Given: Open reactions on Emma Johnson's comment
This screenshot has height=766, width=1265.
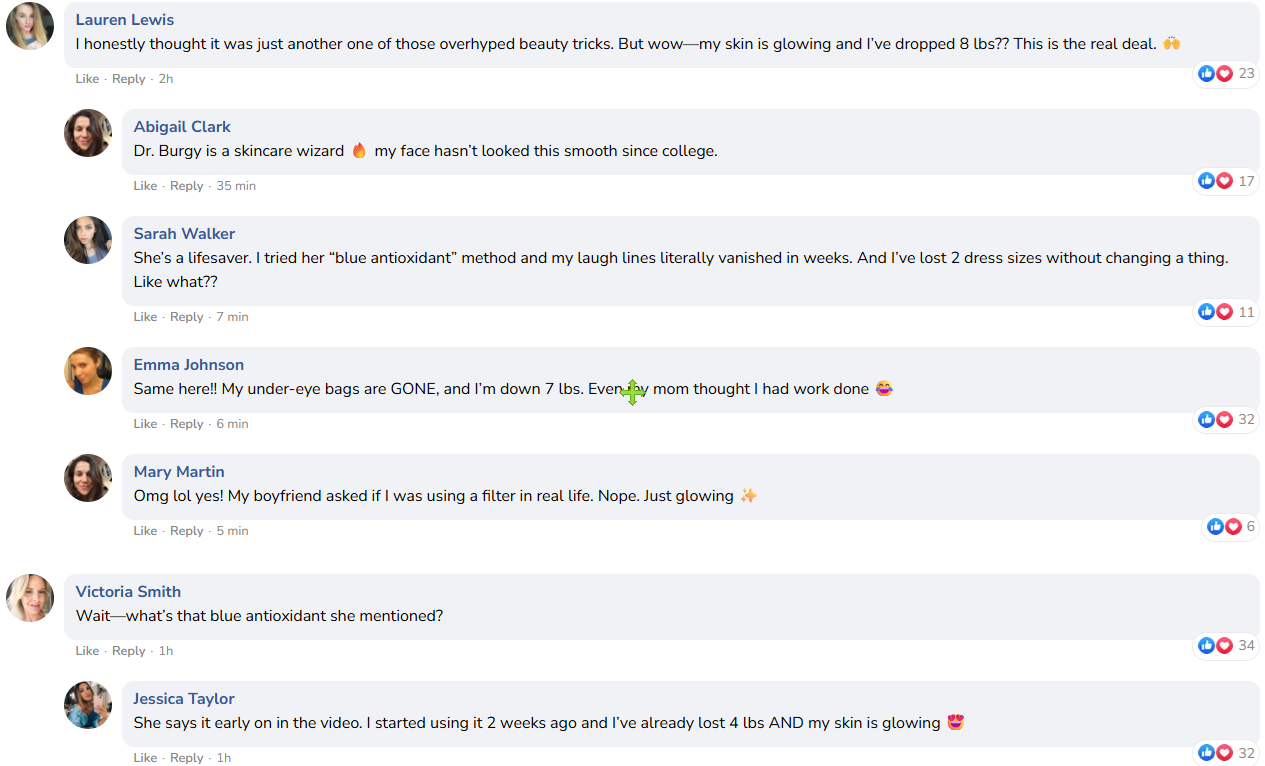Looking at the screenshot, I should 1226,419.
